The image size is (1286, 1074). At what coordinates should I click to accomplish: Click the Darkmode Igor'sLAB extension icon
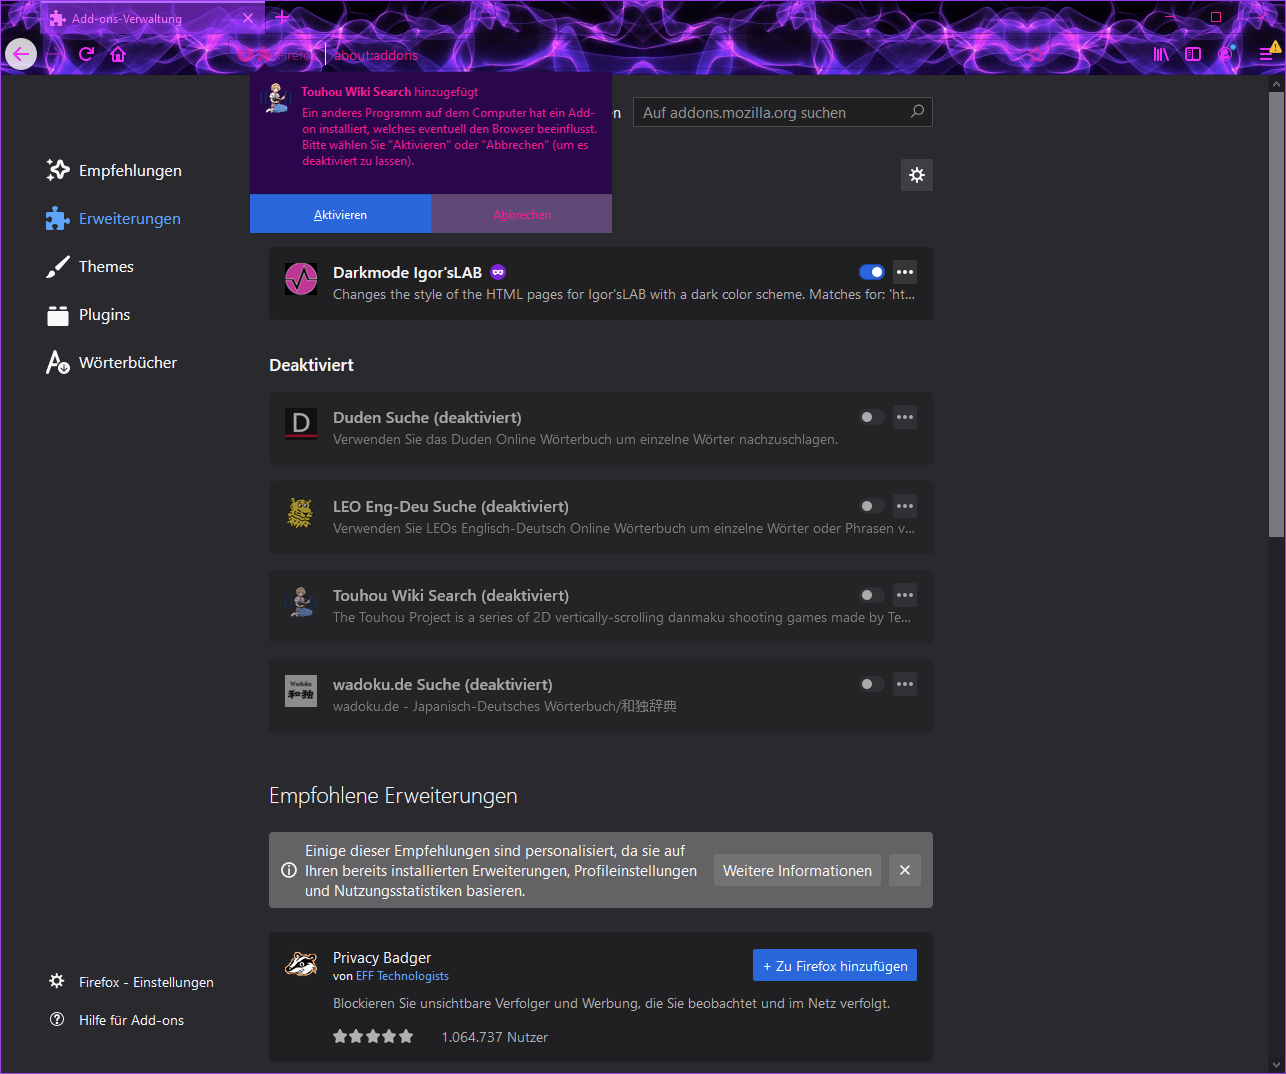[301, 279]
